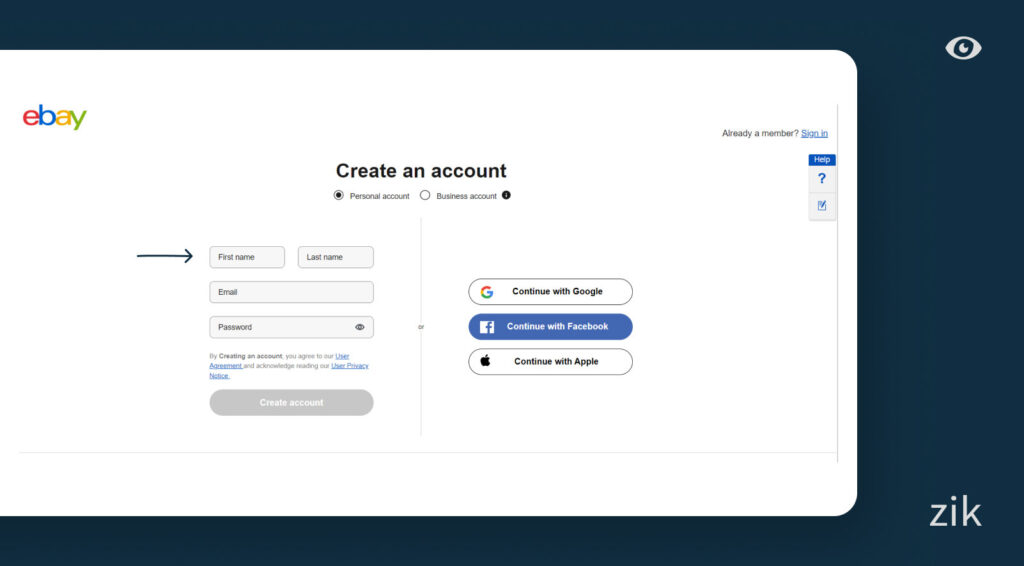Click the question mark help icon
Image resolution: width=1024 pixels, height=566 pixels.
point(822,179)
